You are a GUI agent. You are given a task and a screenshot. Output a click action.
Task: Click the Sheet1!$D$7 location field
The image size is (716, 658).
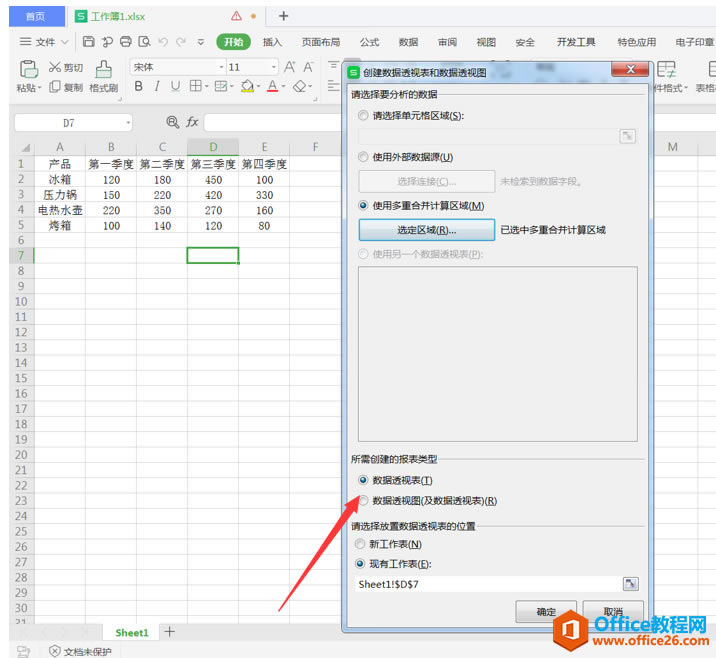click(488, 584)
